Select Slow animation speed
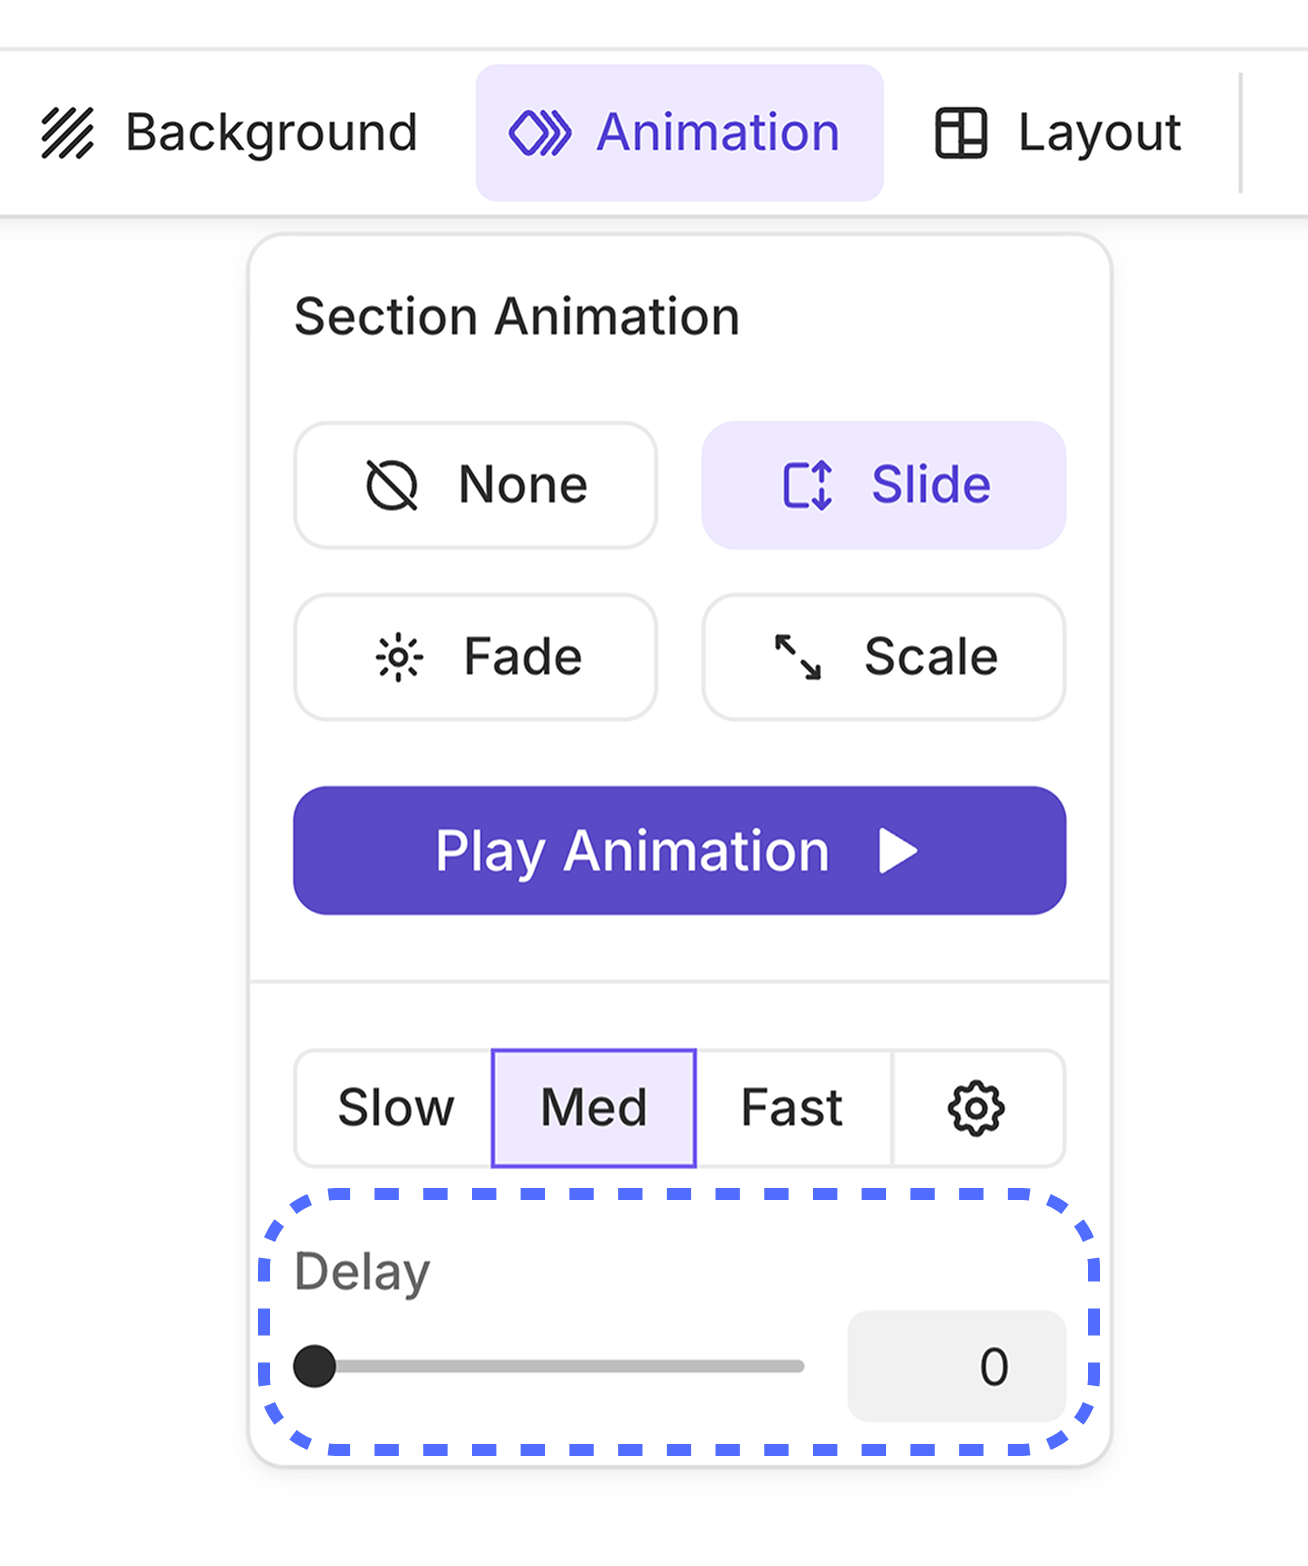1308x1566 pixels. pos(395,1108)
